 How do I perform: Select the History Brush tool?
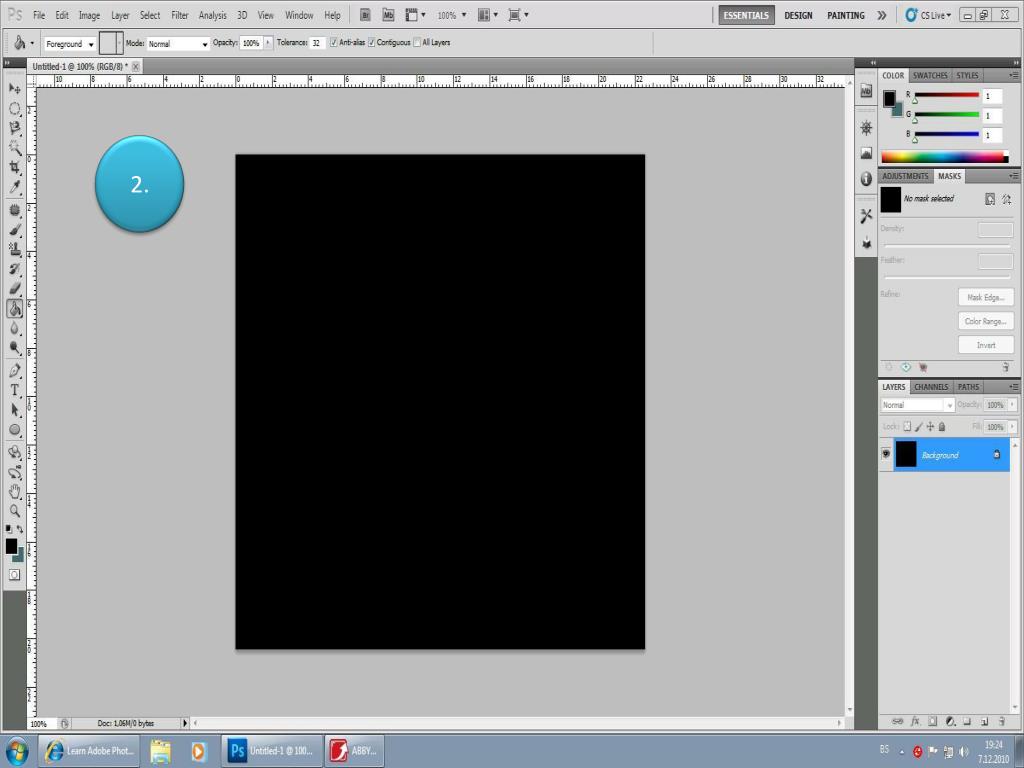[14, 269]
